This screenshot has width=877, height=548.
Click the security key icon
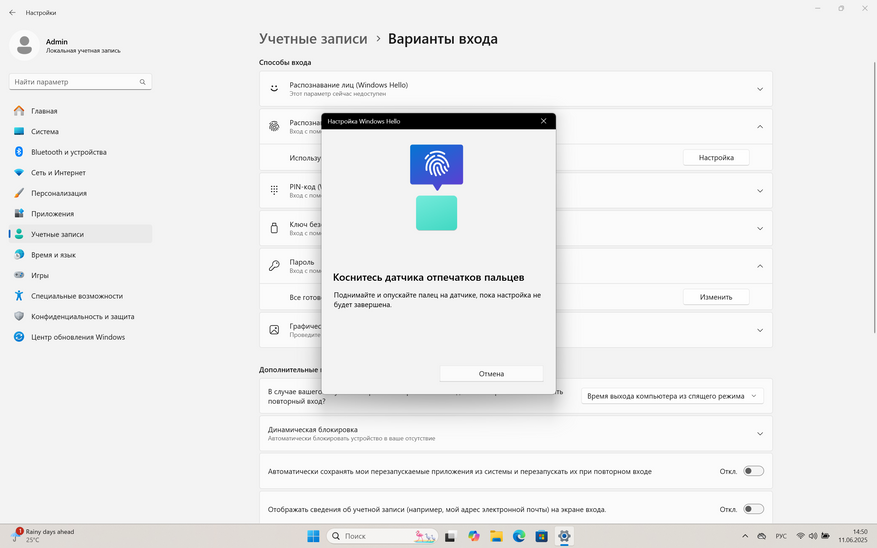click(274, 228)
